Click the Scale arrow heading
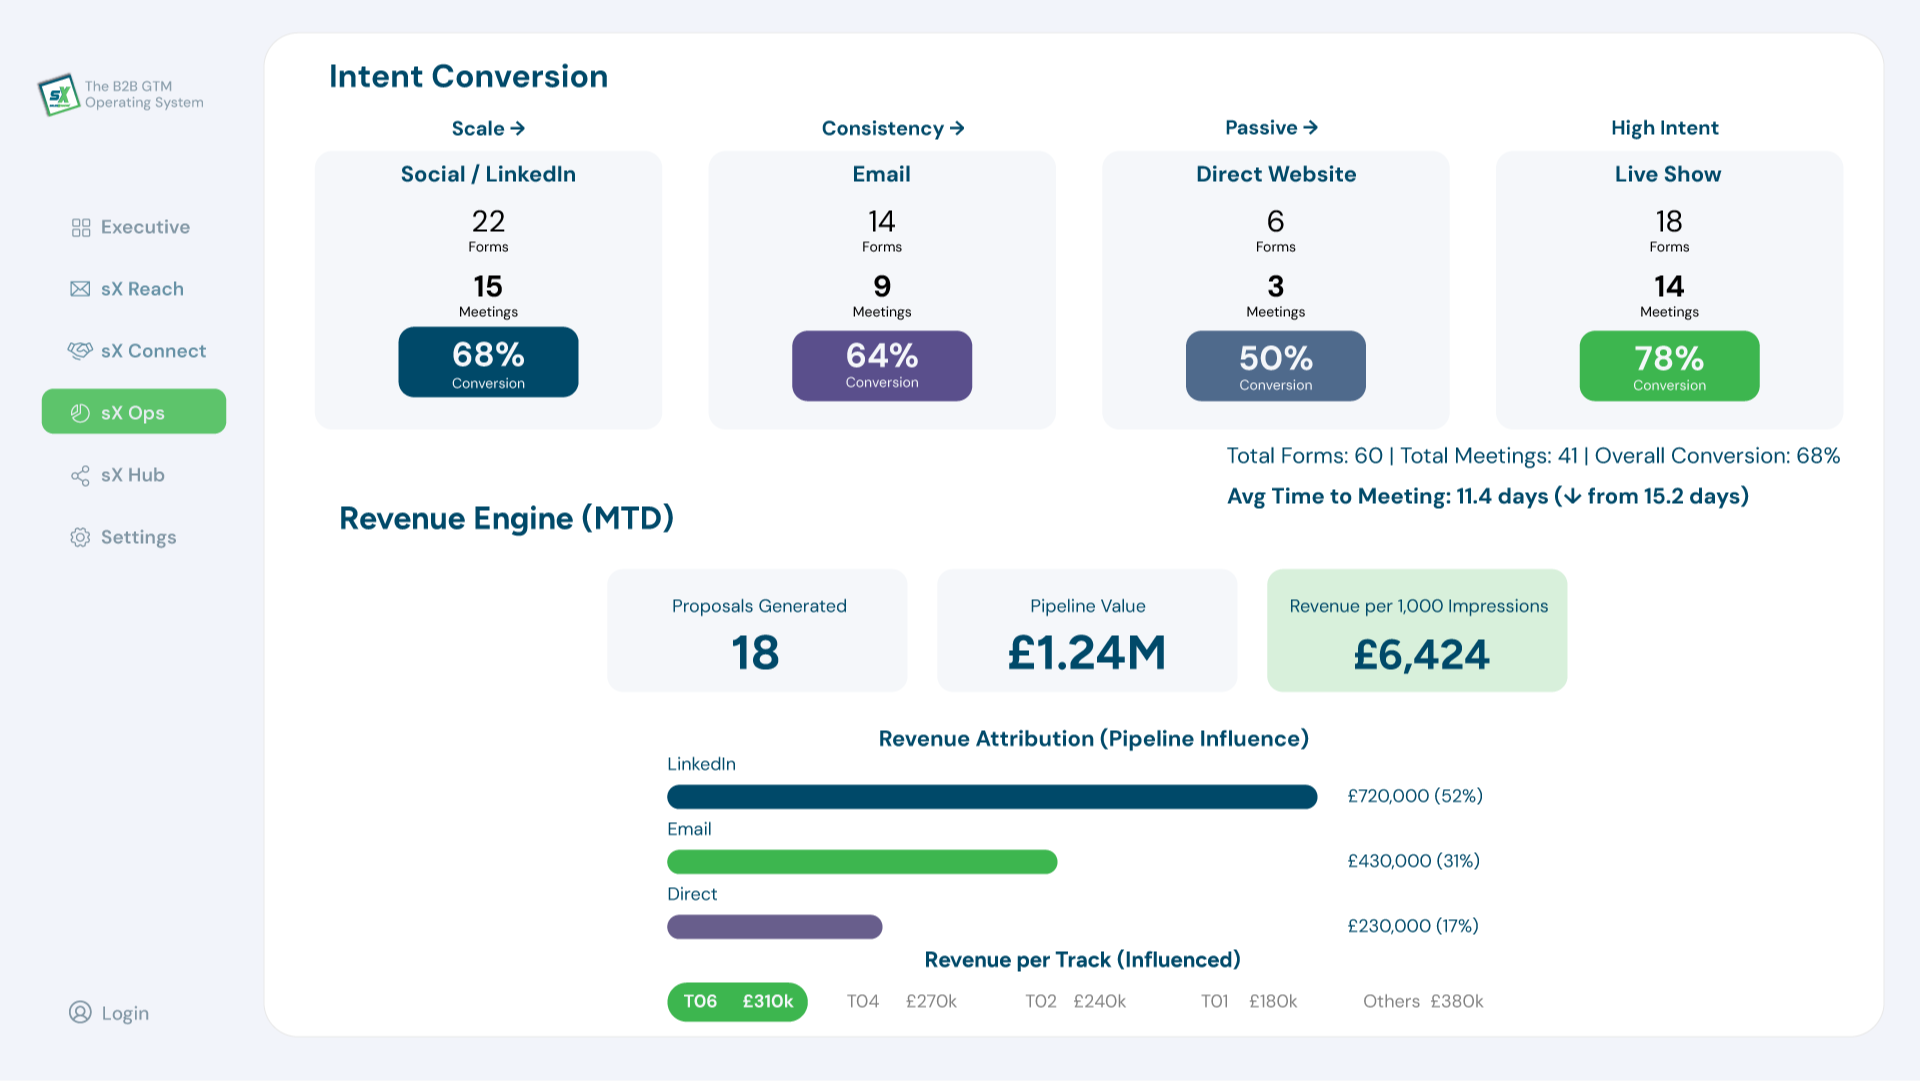The width and height of the screenshot is (1920, 1081). [x=488, y=128]
